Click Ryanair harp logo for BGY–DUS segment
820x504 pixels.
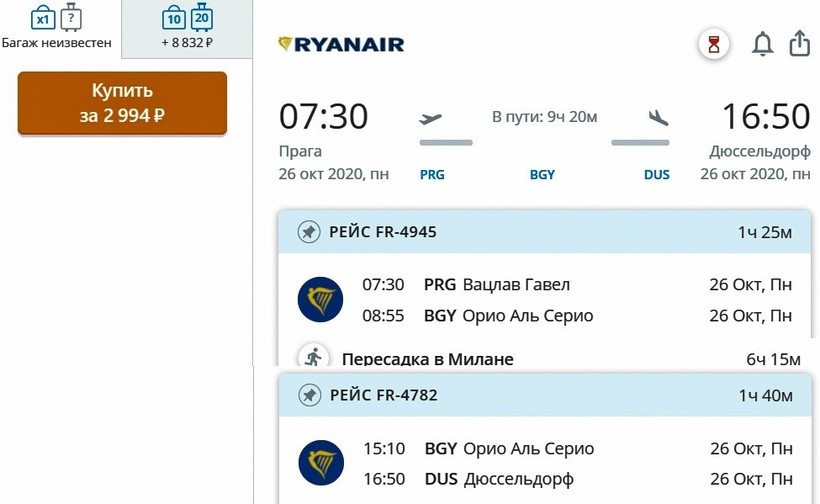320,463
